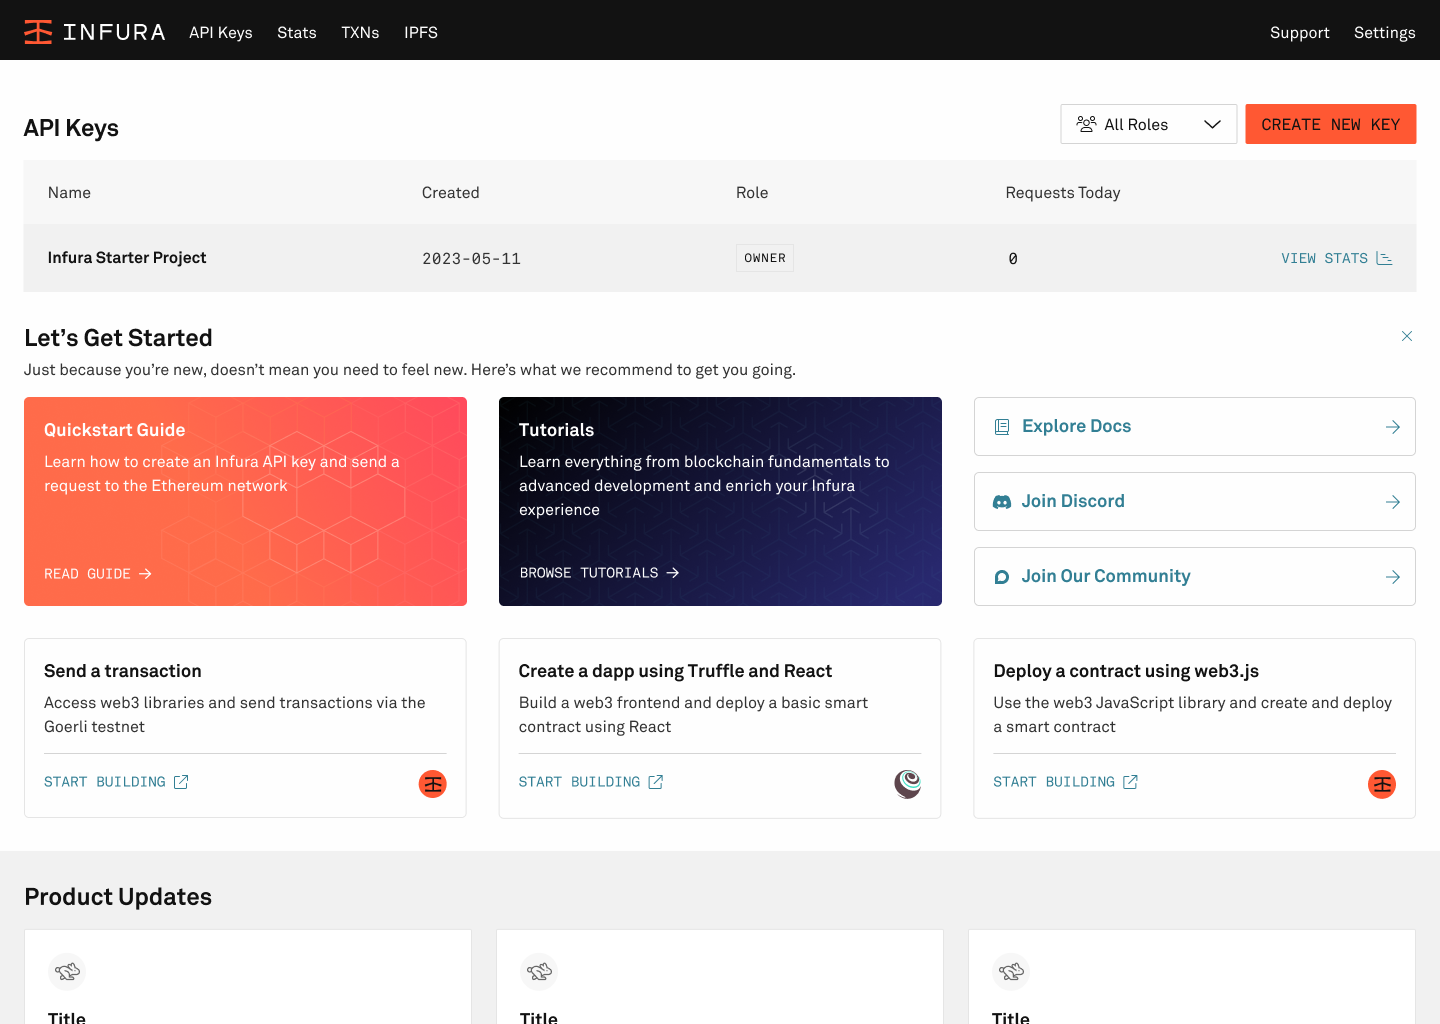The image size is (1440, 1024).
Task: Click the Discord logo icon
Action: click(x=1002, y=502)
